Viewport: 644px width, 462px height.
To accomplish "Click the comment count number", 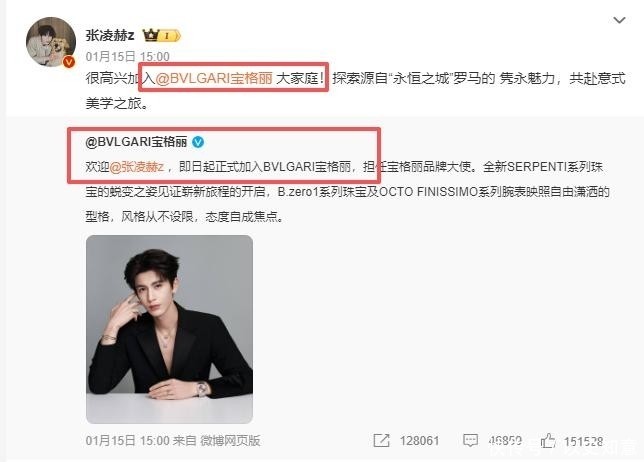I will tap(506, 441).
